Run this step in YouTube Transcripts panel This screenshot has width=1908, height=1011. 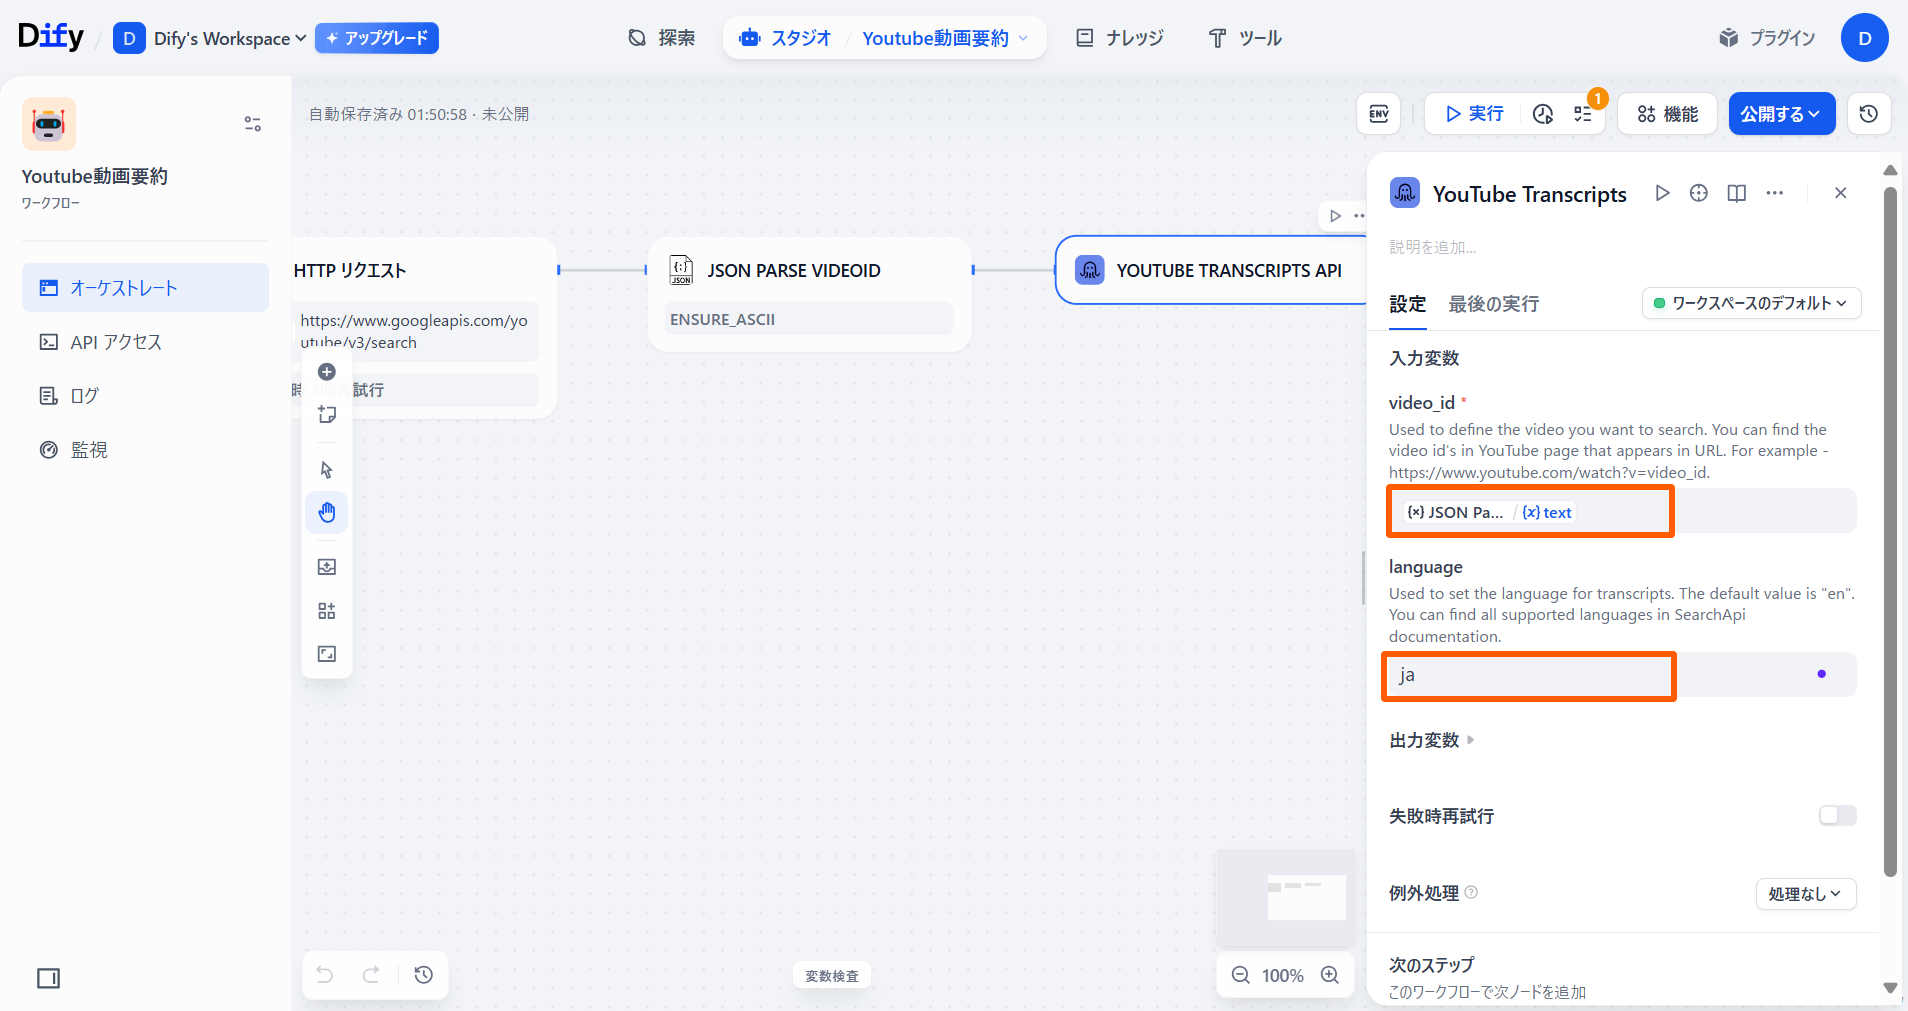pyautogui.click(x=1662, y=193)
